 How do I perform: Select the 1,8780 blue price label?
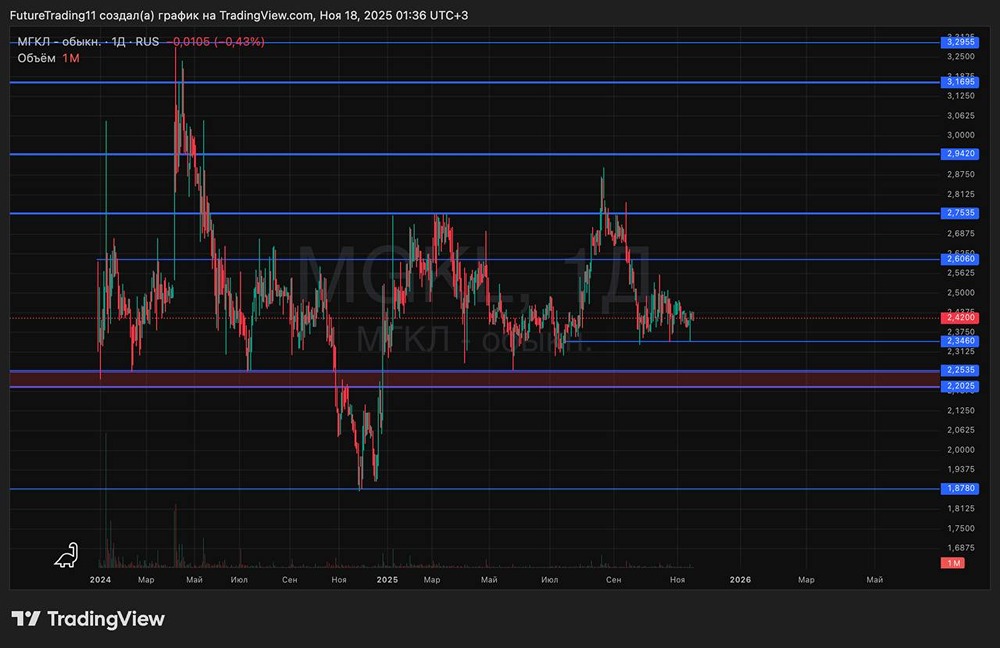click(x=960, y=489)
